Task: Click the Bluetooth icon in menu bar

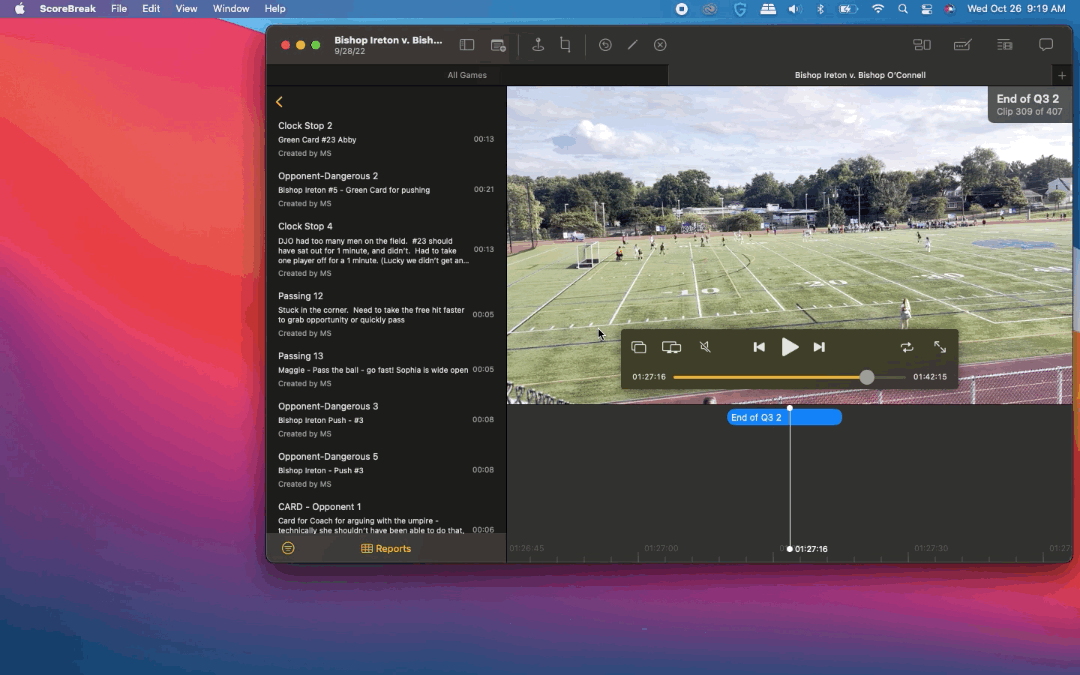Action: tap(820, 8)
